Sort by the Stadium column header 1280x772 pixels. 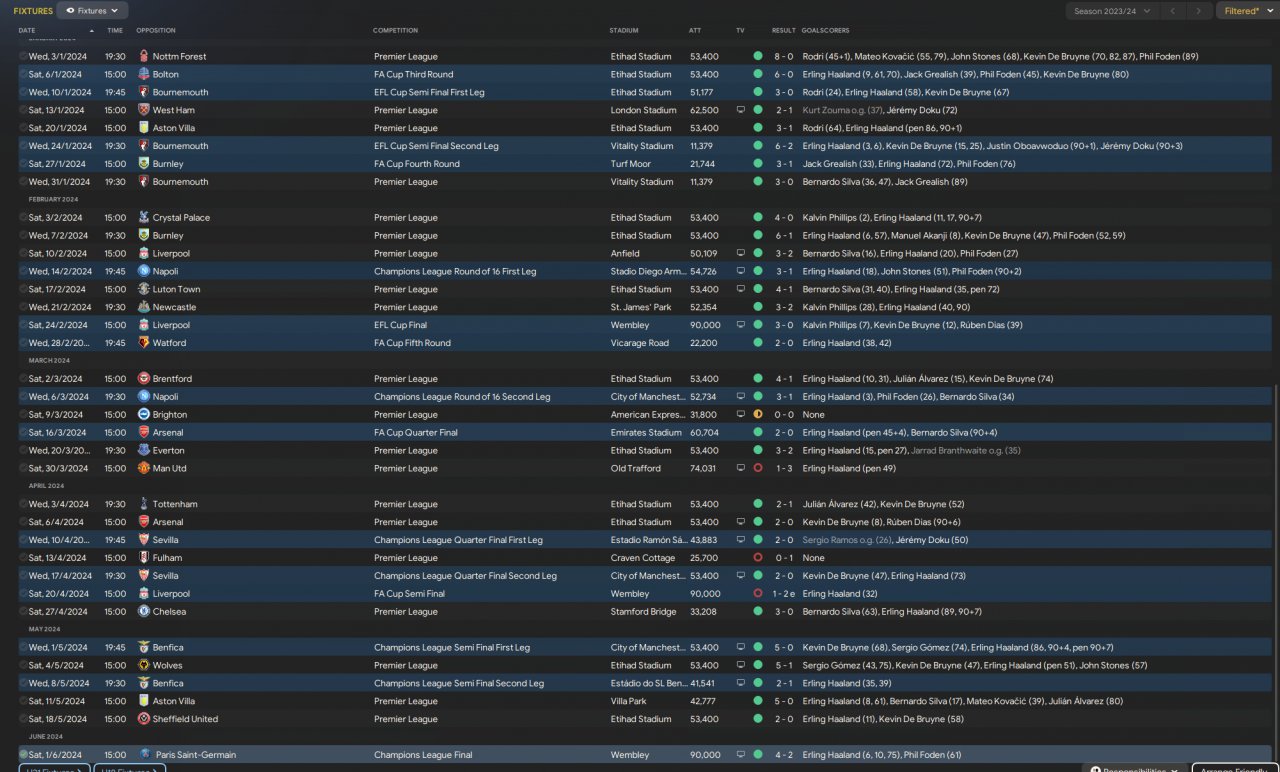click(x=623, y=31)
